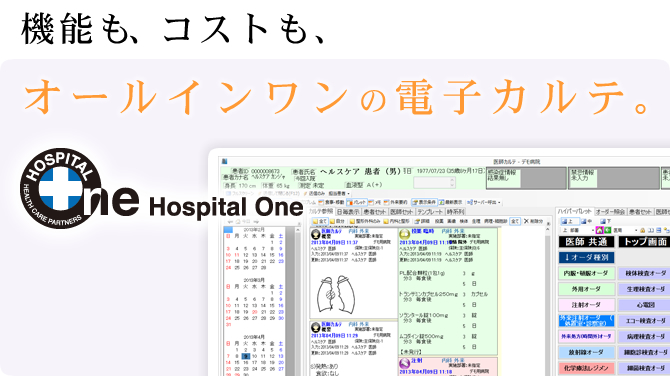Open the サーバー呼出 dropdown menu
The width and height of the screenshot is (670, 376).
(x=484, y=202)
